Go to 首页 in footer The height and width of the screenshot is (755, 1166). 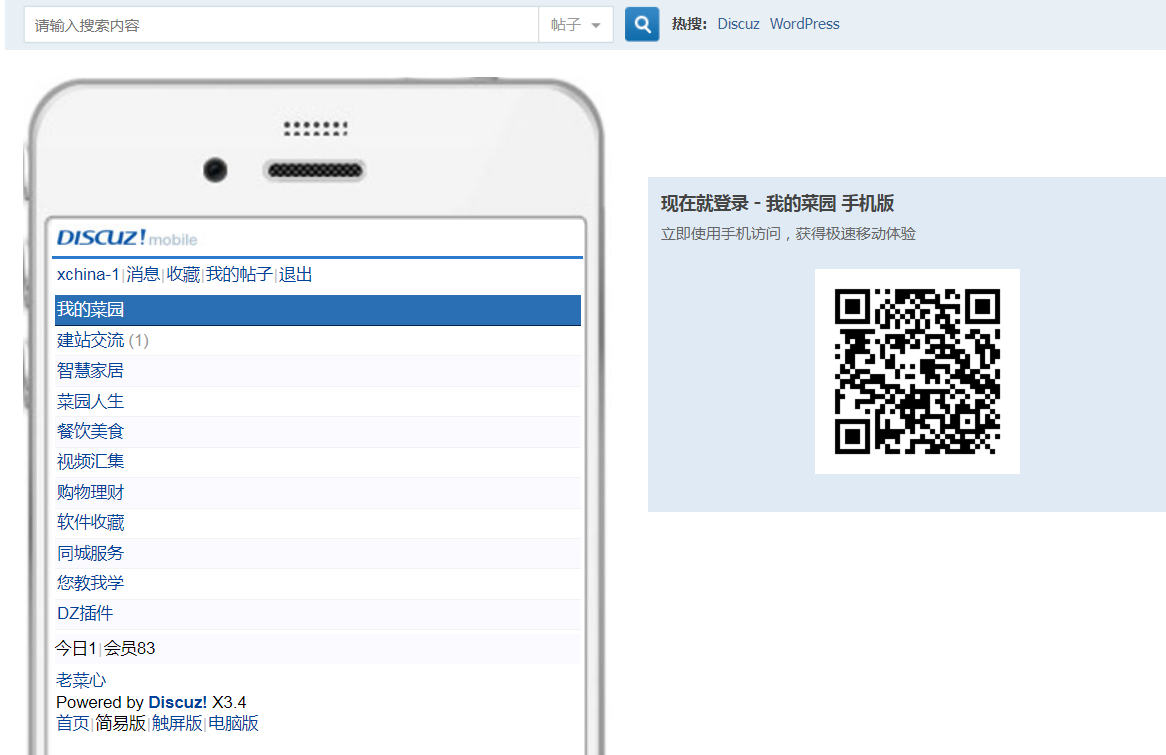73,723
